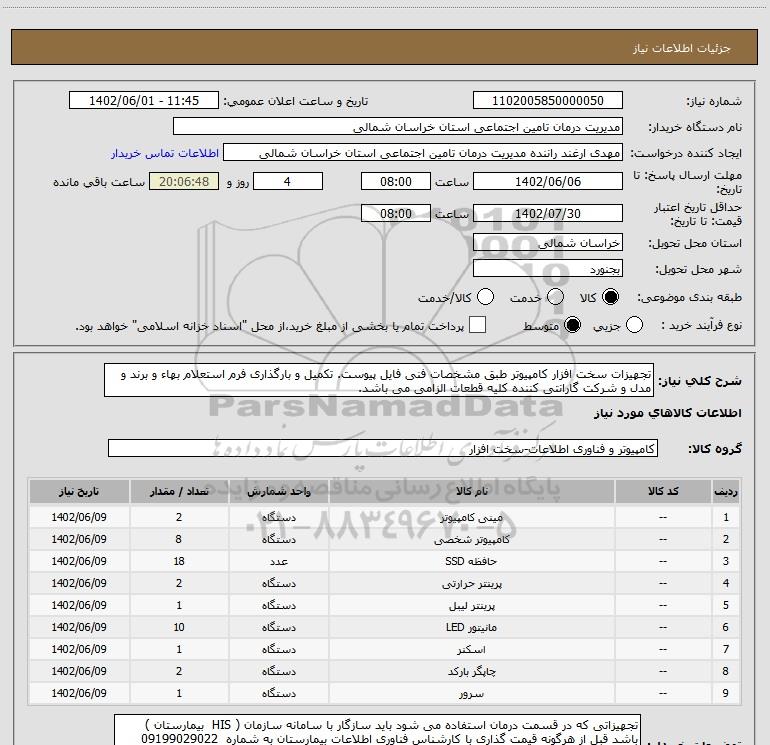Click quantity 18 in SSD row
Screen dimensions: 770x745
click(x=179, y=561)
